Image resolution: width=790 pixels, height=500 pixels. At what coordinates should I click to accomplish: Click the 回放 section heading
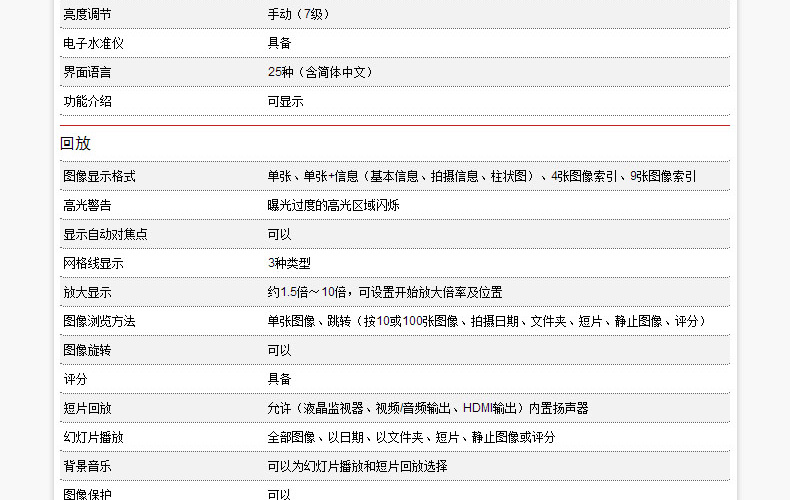[x=75, y=144]
